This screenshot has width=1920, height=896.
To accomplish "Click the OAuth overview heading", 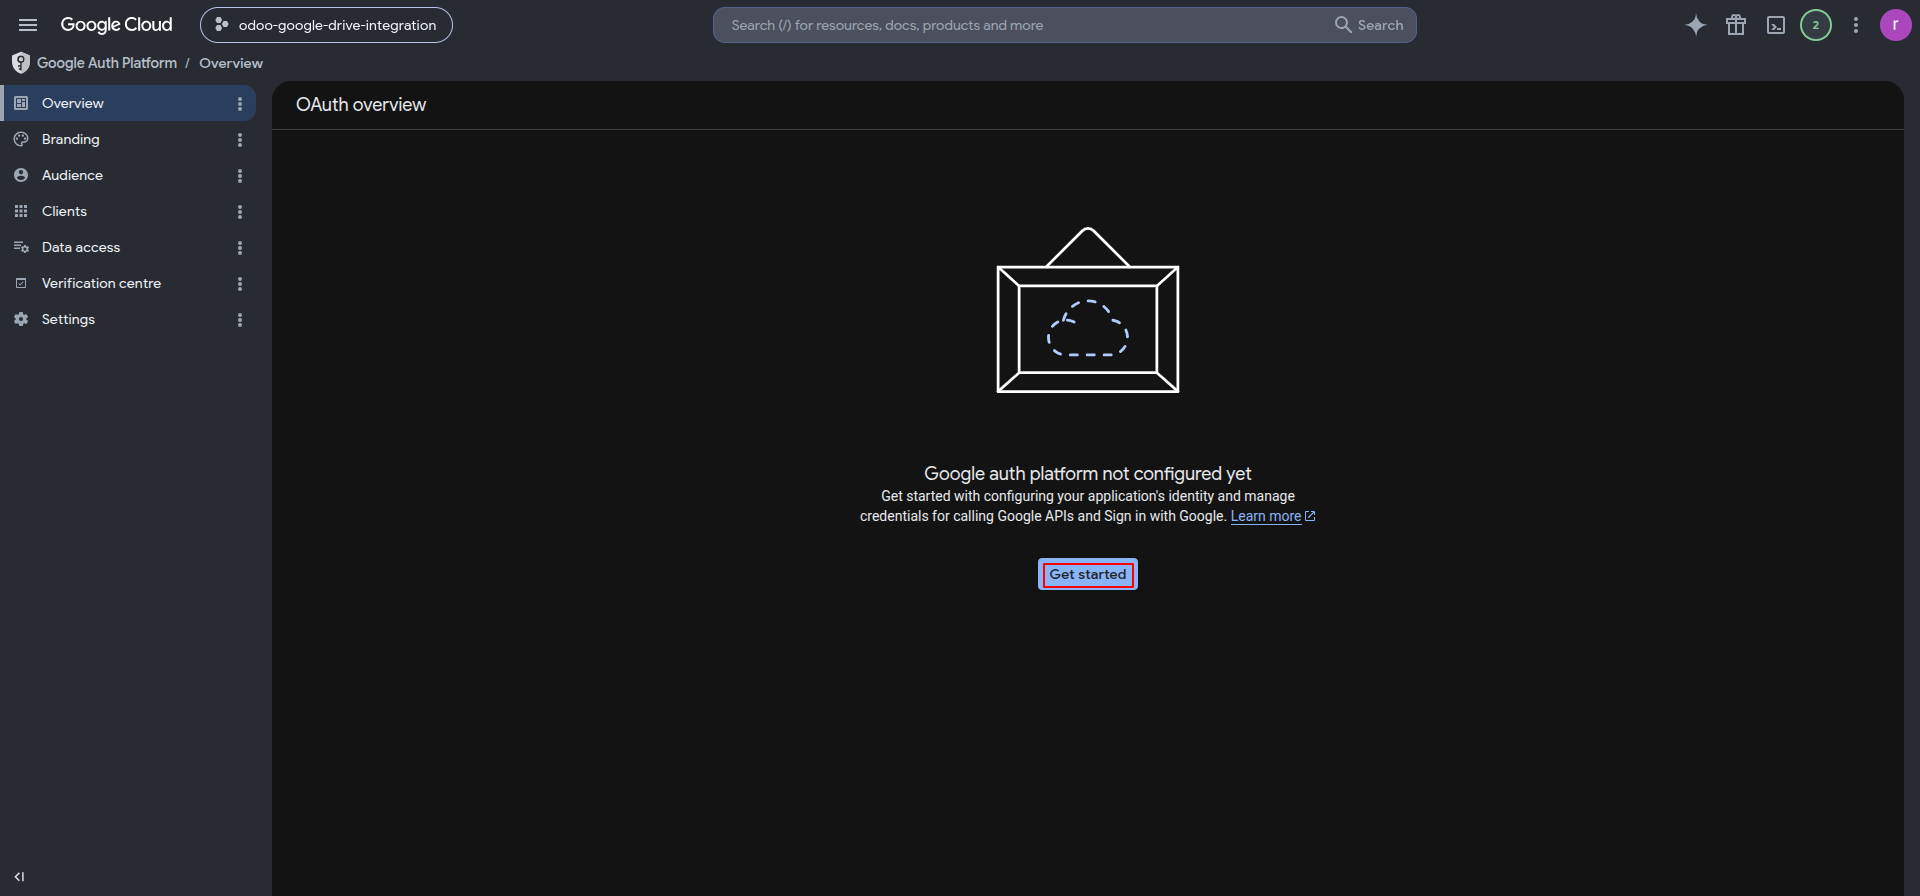I will pyautogui.click(x=361, y=105).
